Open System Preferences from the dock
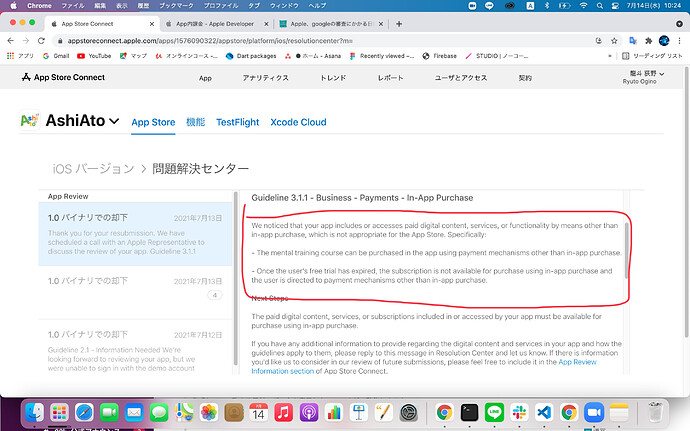Image resolution: width=690 pixels, height=431 pixels. (x=409, y=413)
